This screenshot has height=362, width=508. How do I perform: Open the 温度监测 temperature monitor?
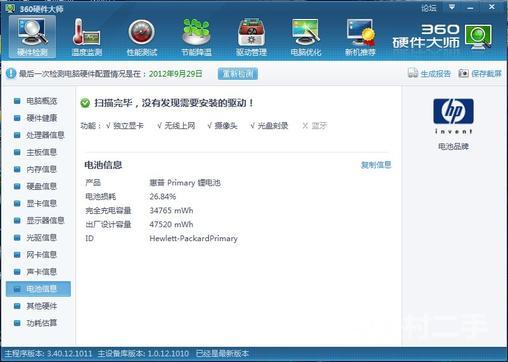pyautogui.click(x=87, y=37)
